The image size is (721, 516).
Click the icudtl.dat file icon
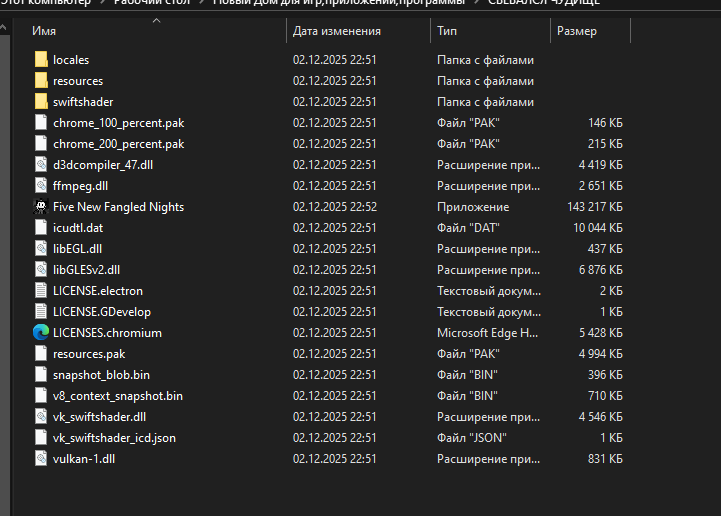coord(41,228)
